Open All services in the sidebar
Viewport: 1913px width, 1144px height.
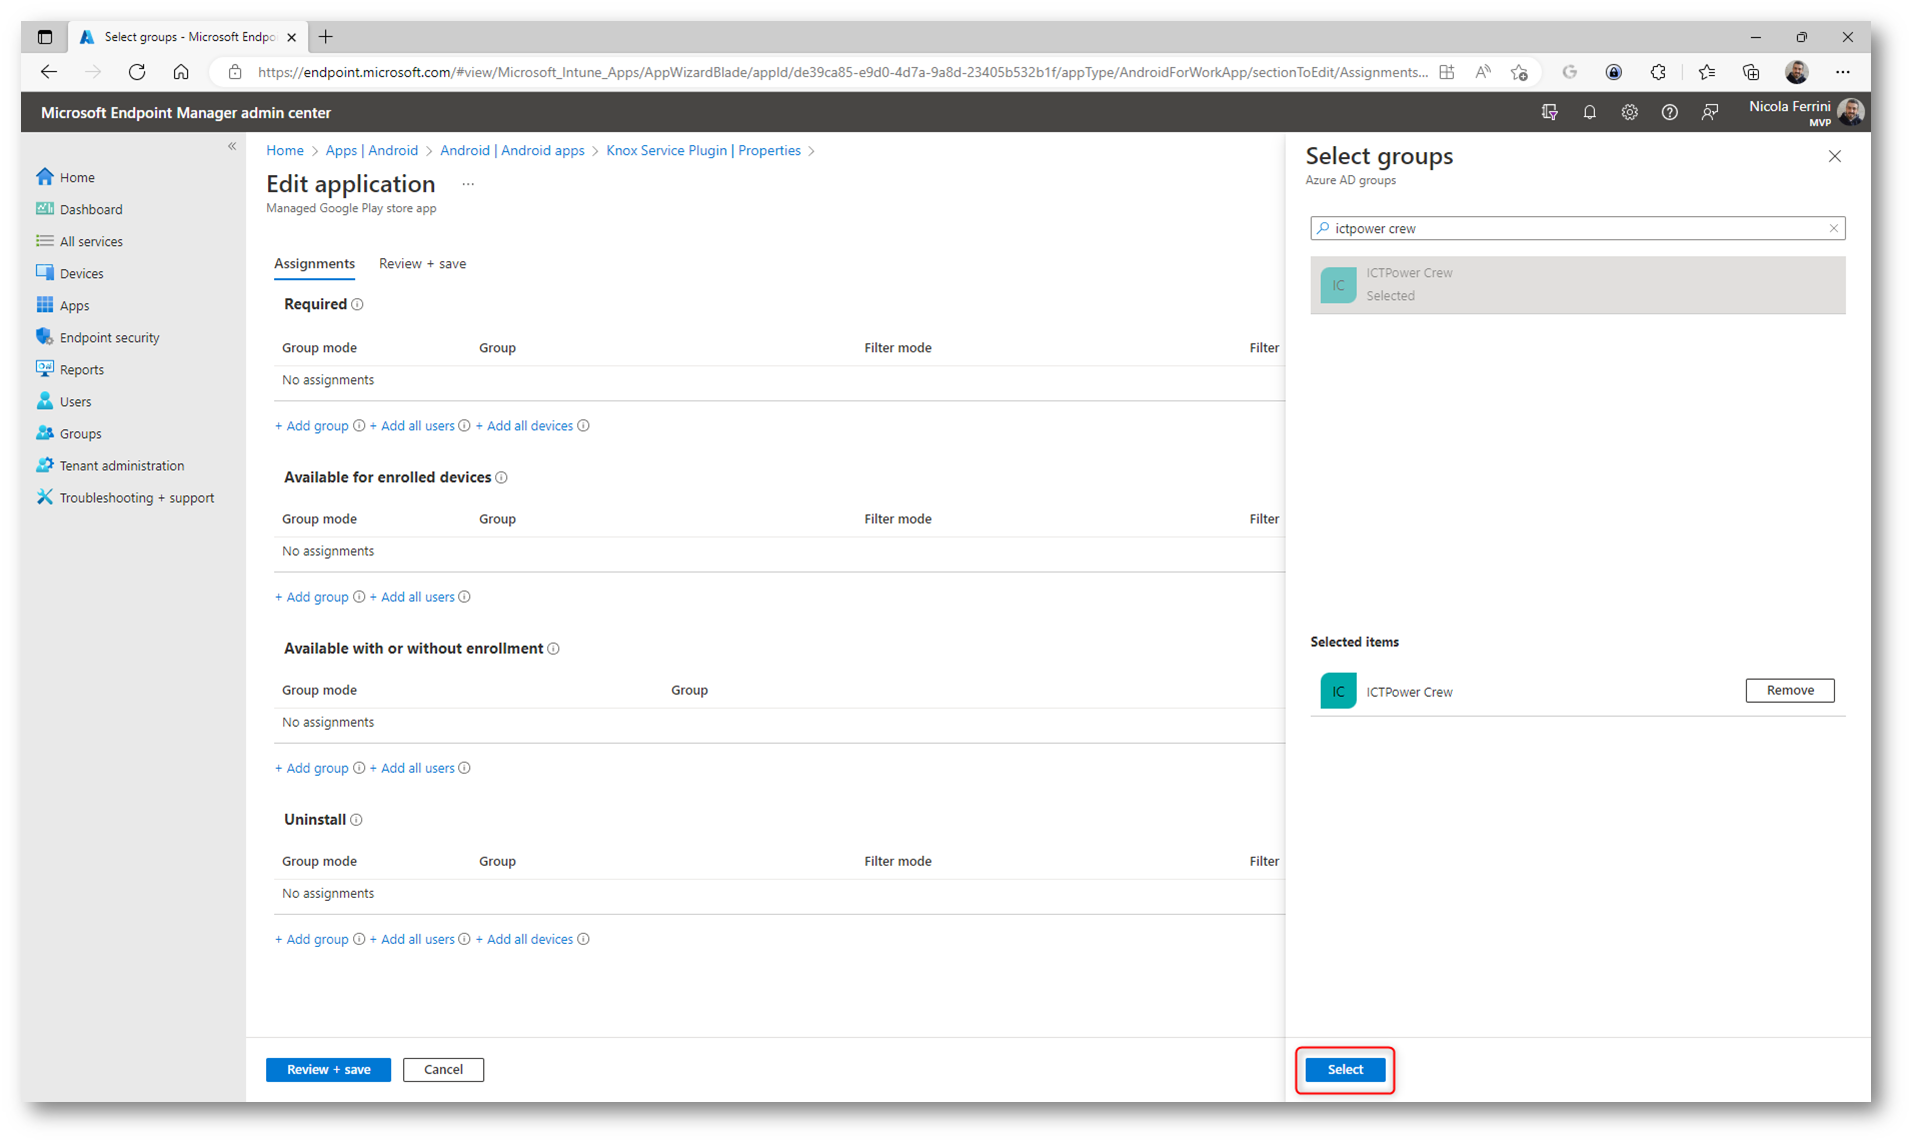point(91,241)
